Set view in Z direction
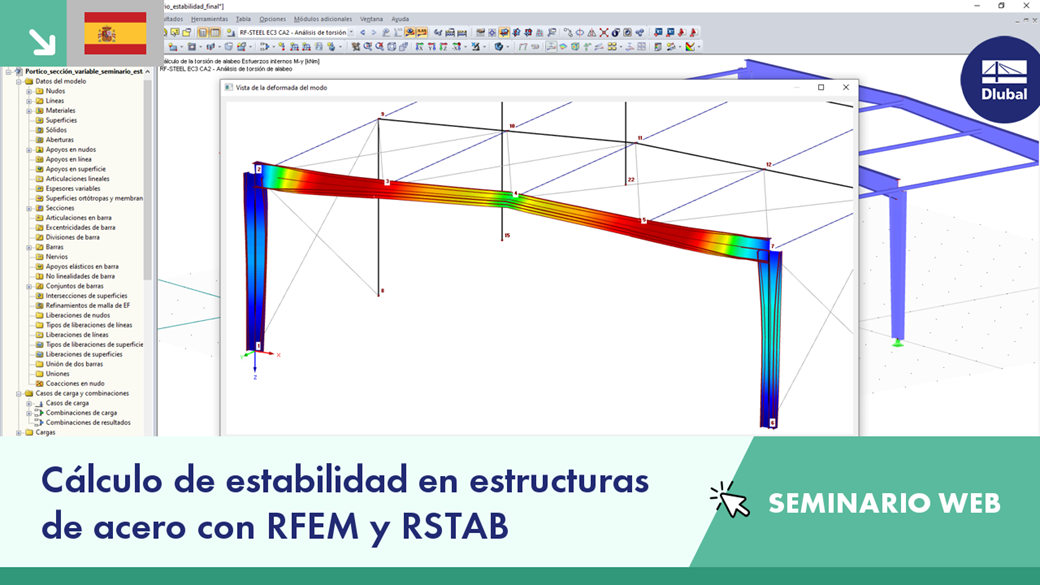This screenshot has width=1040, height=585. [443, 46]
